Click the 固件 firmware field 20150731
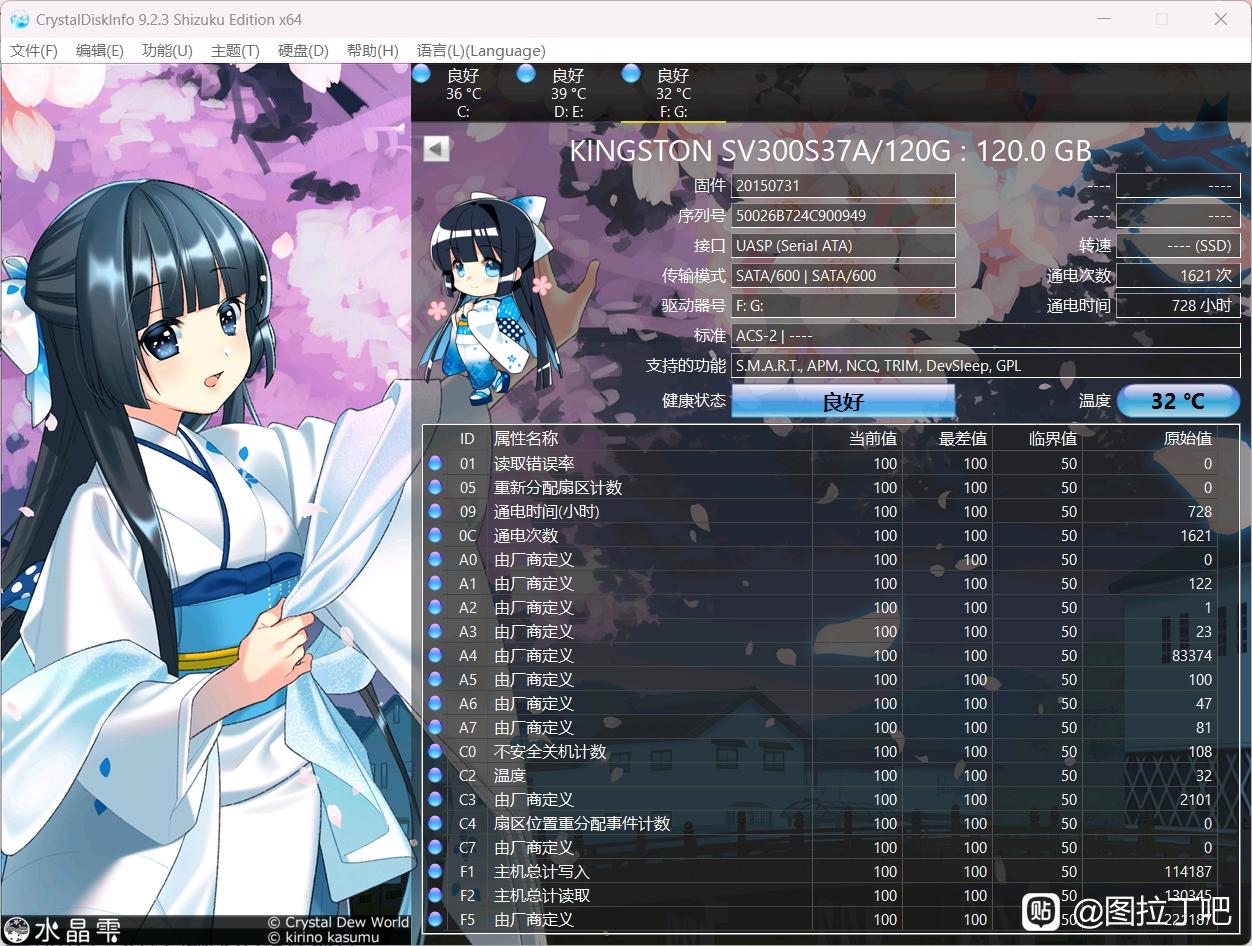The image size is (1252, 946). [x=843, y=185]
